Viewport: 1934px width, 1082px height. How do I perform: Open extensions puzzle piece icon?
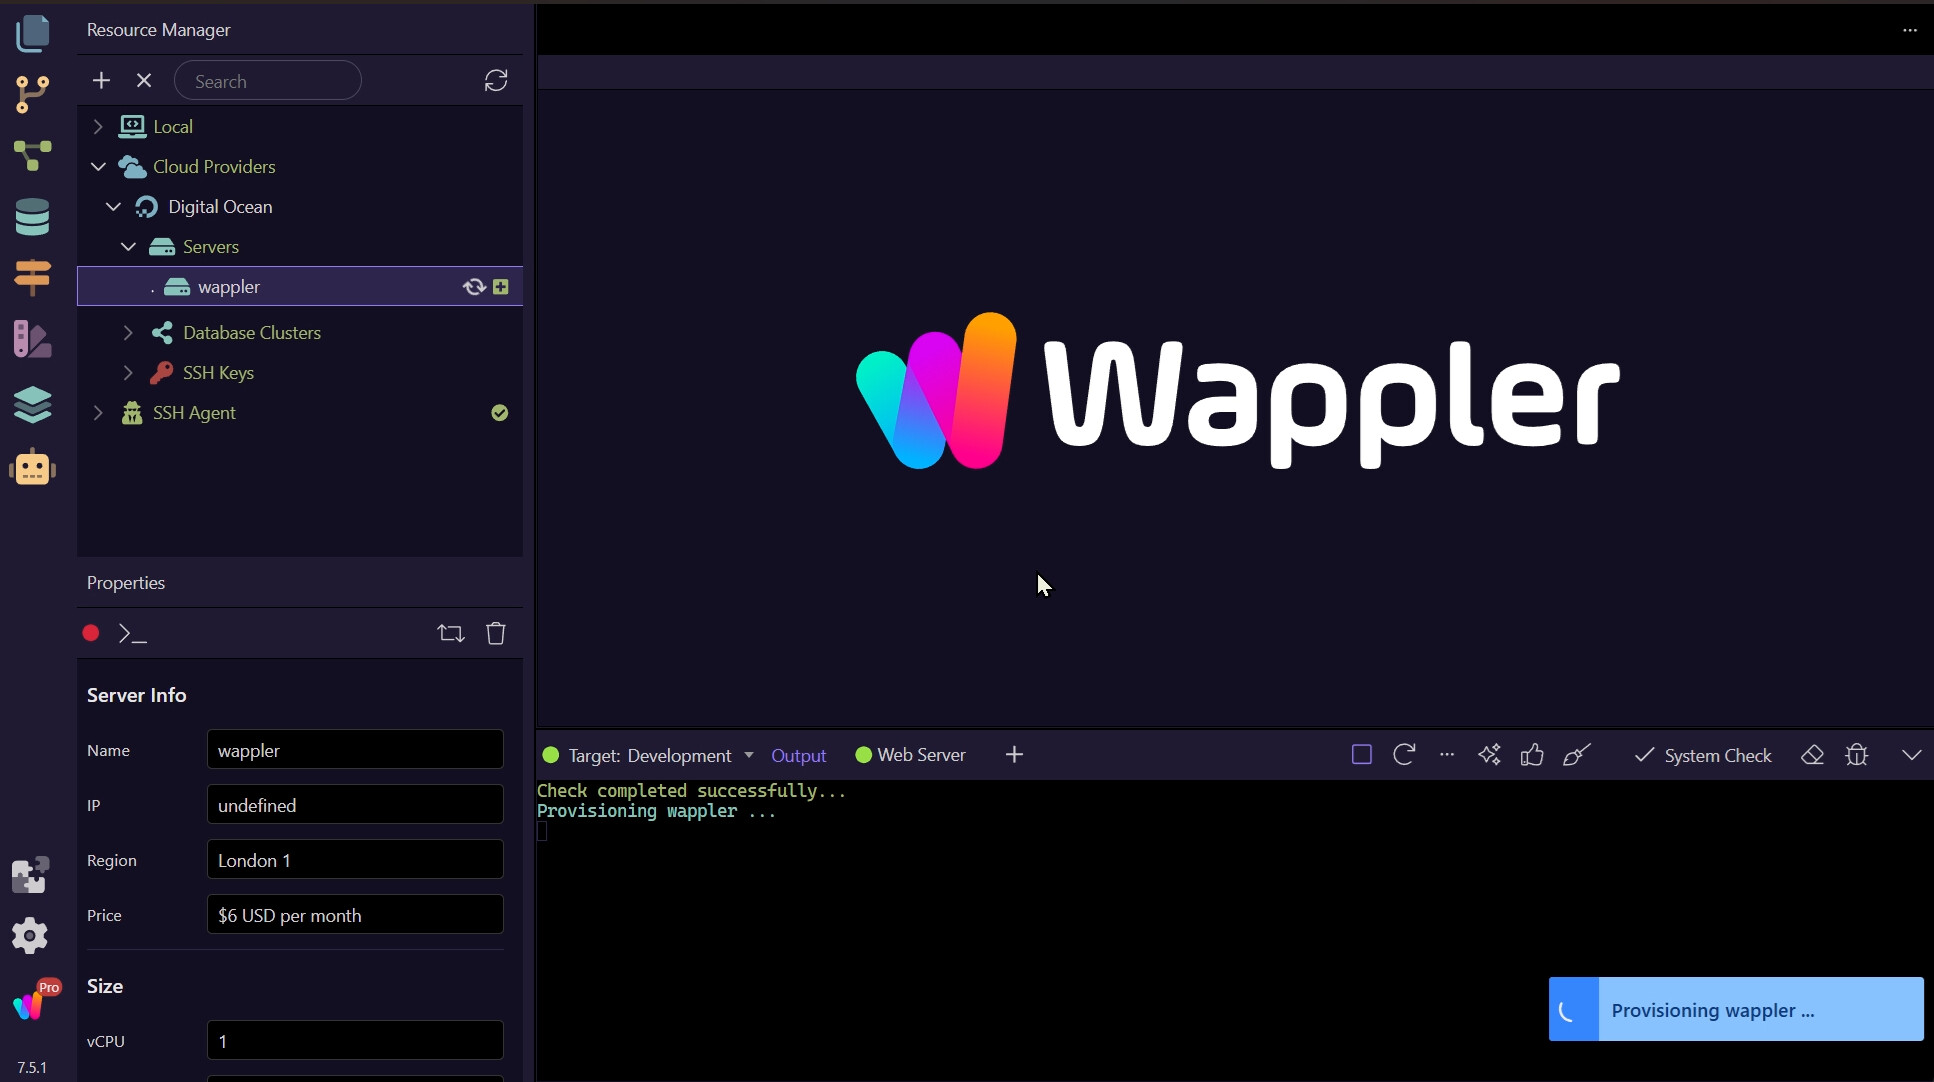(30, 875)
